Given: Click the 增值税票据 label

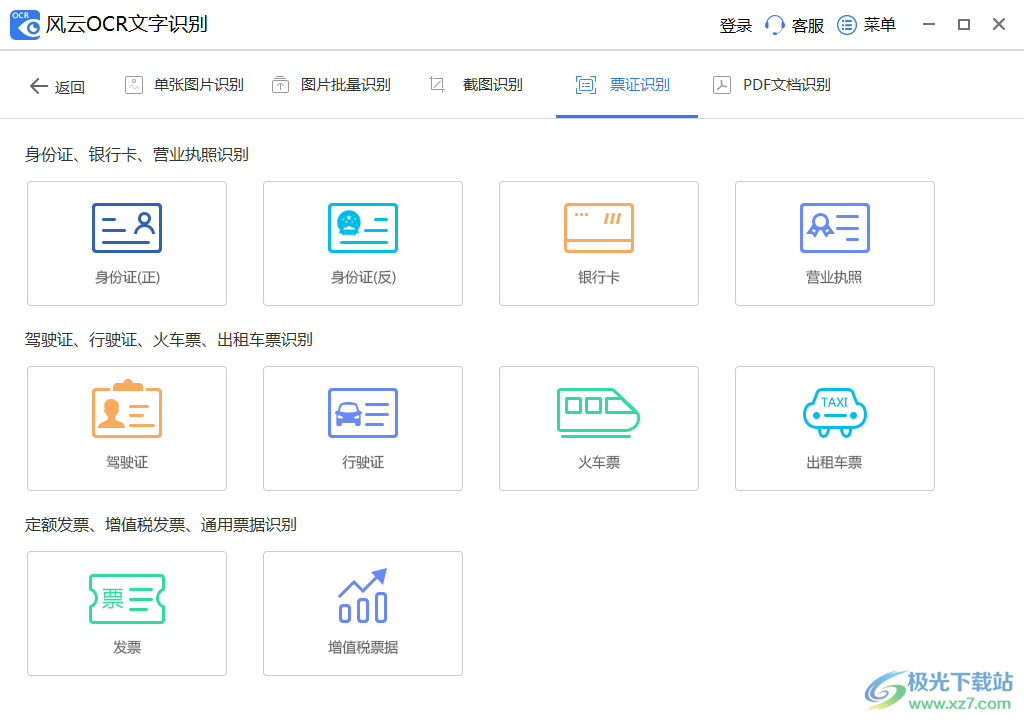Looking at the screenshot, I should (363, 647).
